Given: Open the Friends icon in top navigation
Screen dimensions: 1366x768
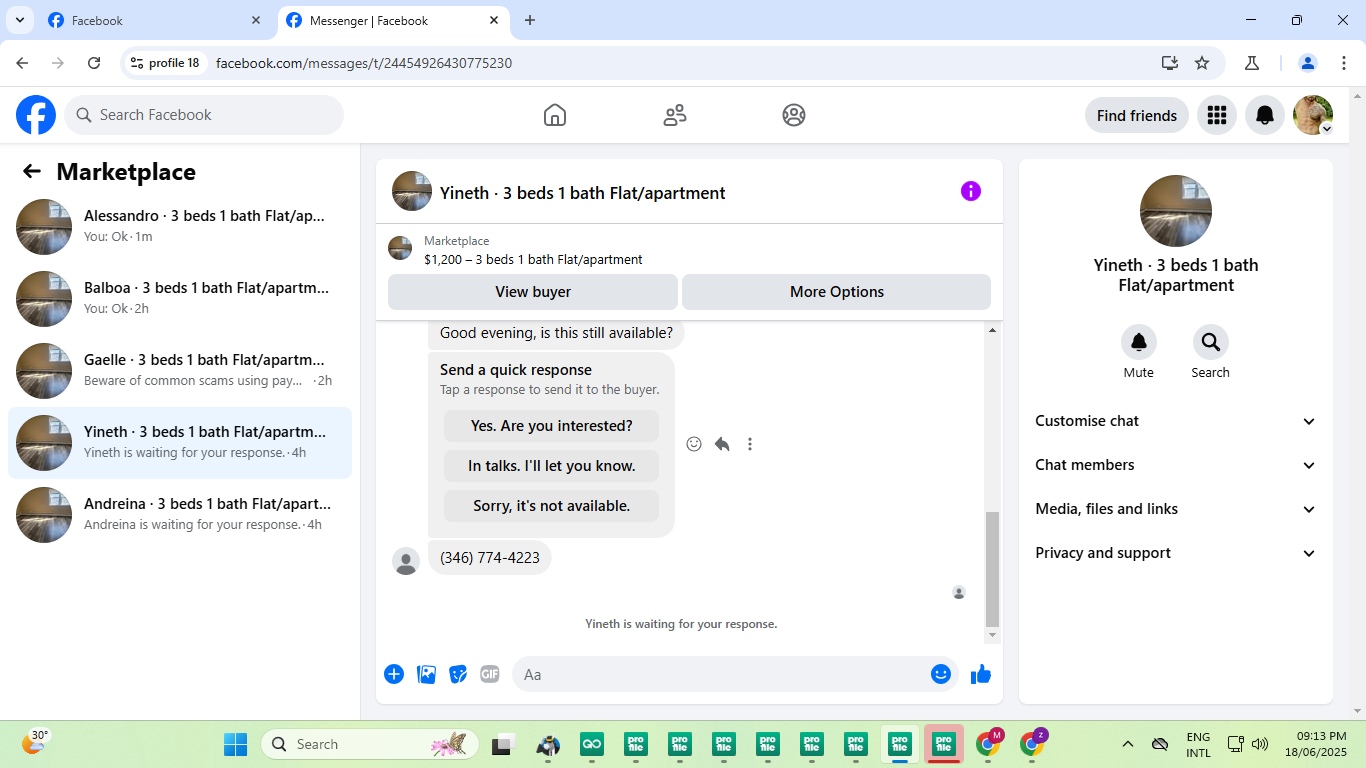Looking at the screenshot, I should [675, 115].
